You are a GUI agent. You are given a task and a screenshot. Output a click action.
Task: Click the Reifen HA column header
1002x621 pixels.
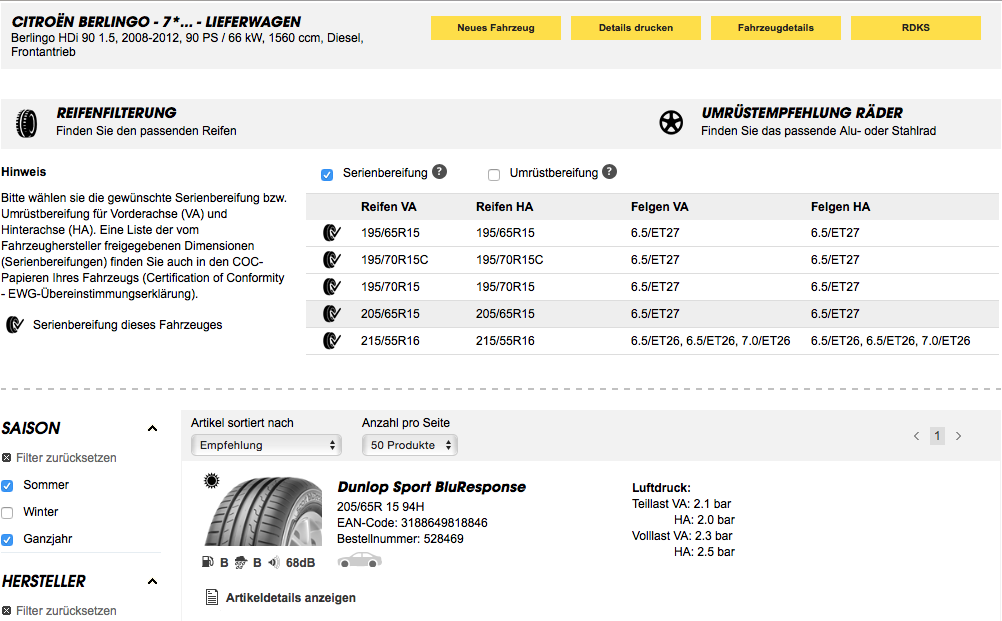504,207
